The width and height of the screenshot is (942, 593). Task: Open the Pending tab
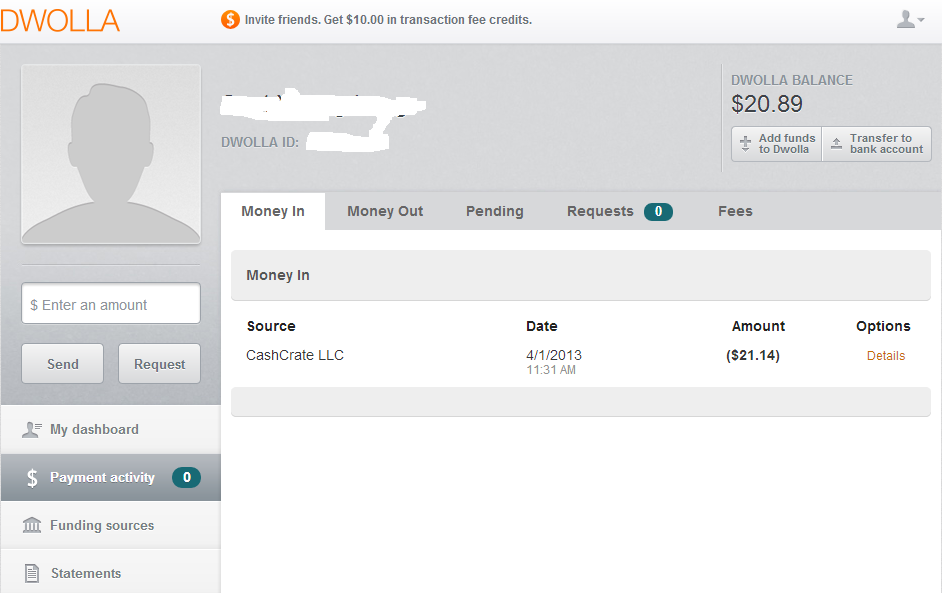tap(494, 211)
